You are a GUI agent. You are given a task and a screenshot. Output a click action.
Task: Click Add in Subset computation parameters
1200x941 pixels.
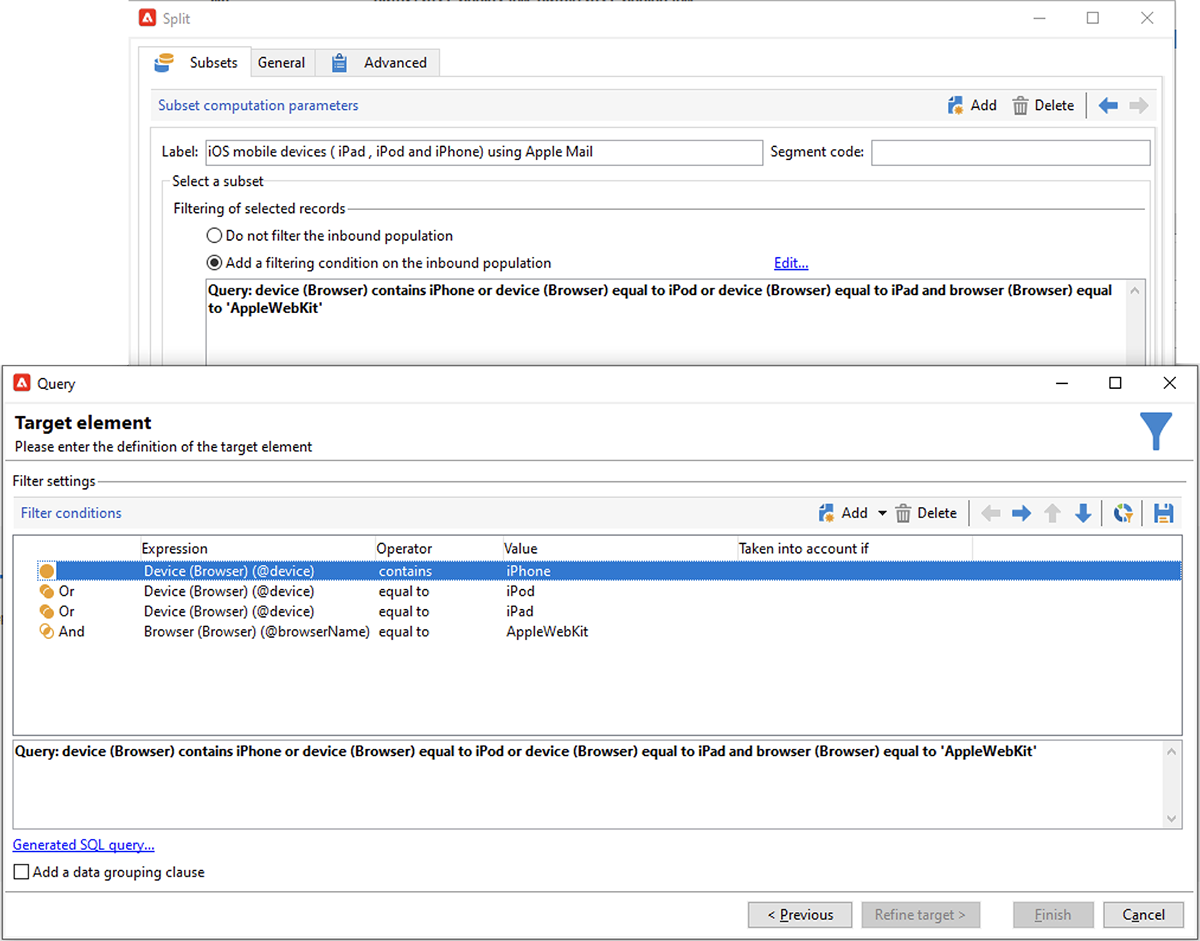tap(972, 105)
